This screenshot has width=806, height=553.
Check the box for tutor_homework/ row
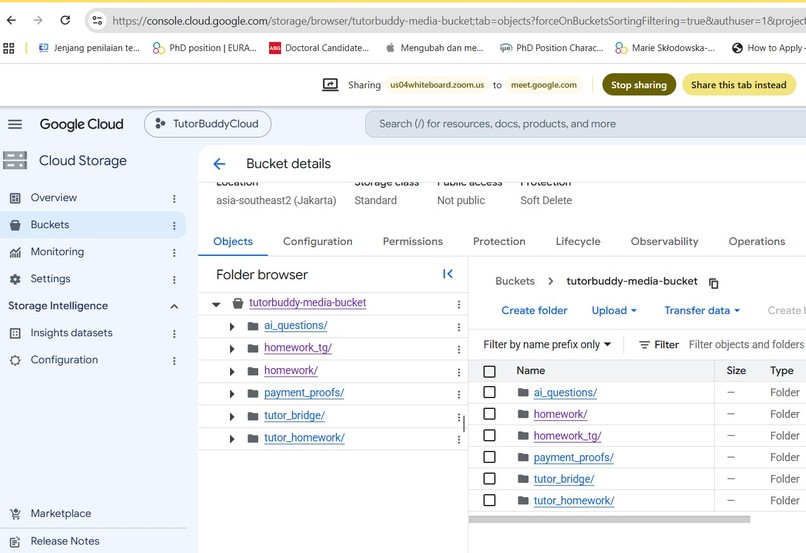point(489,501)
